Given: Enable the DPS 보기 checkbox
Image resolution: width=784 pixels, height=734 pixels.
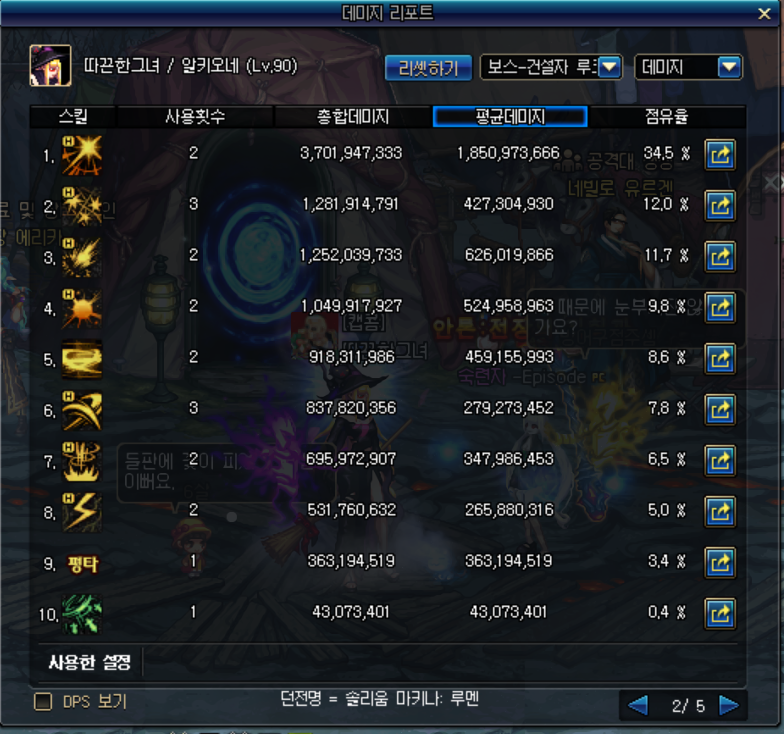Looking at the screenshot, I should click(43, 702).
